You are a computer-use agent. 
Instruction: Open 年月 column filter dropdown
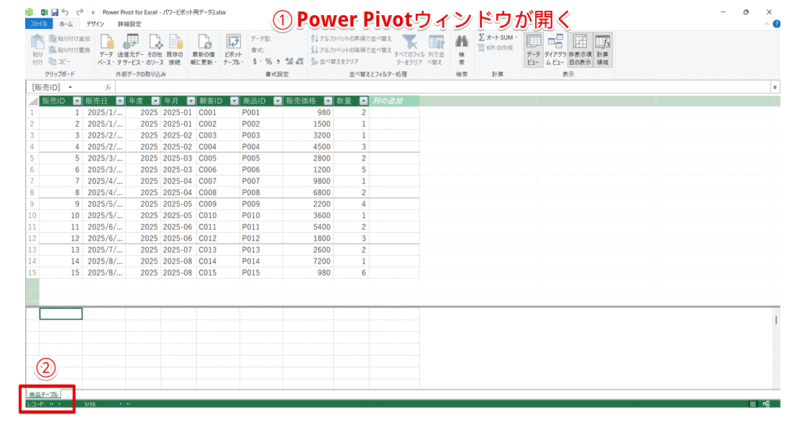(191, 101)
